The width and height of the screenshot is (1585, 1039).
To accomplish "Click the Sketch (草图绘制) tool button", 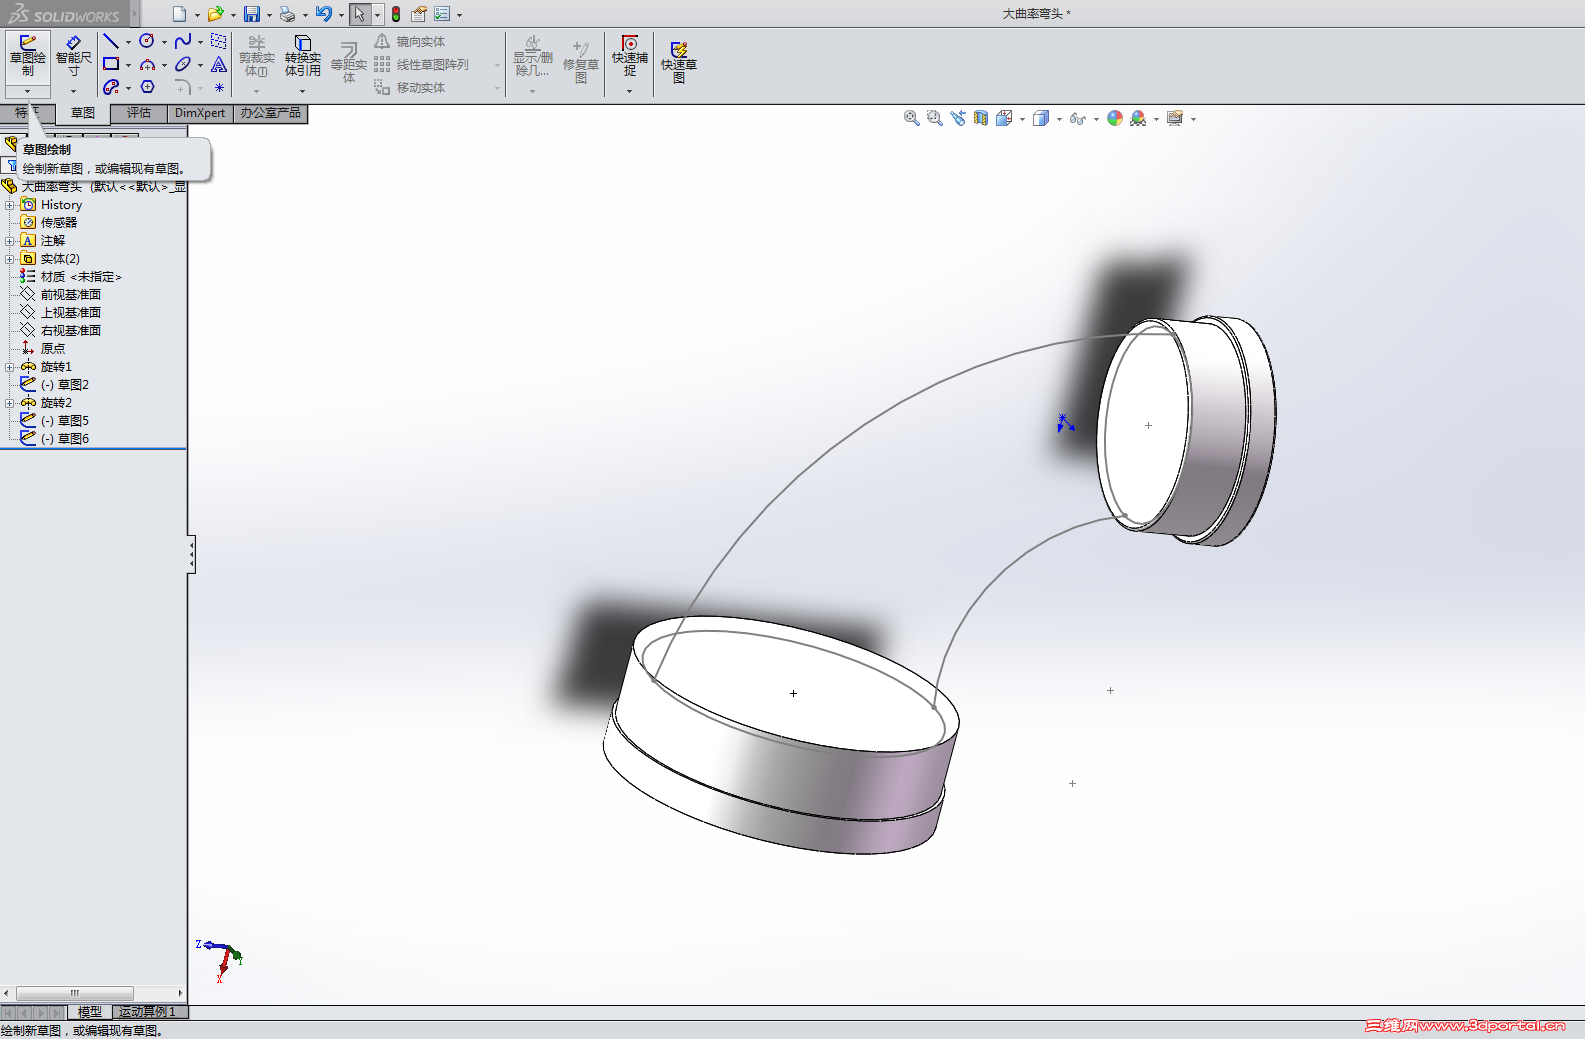I will coord(28,56).
